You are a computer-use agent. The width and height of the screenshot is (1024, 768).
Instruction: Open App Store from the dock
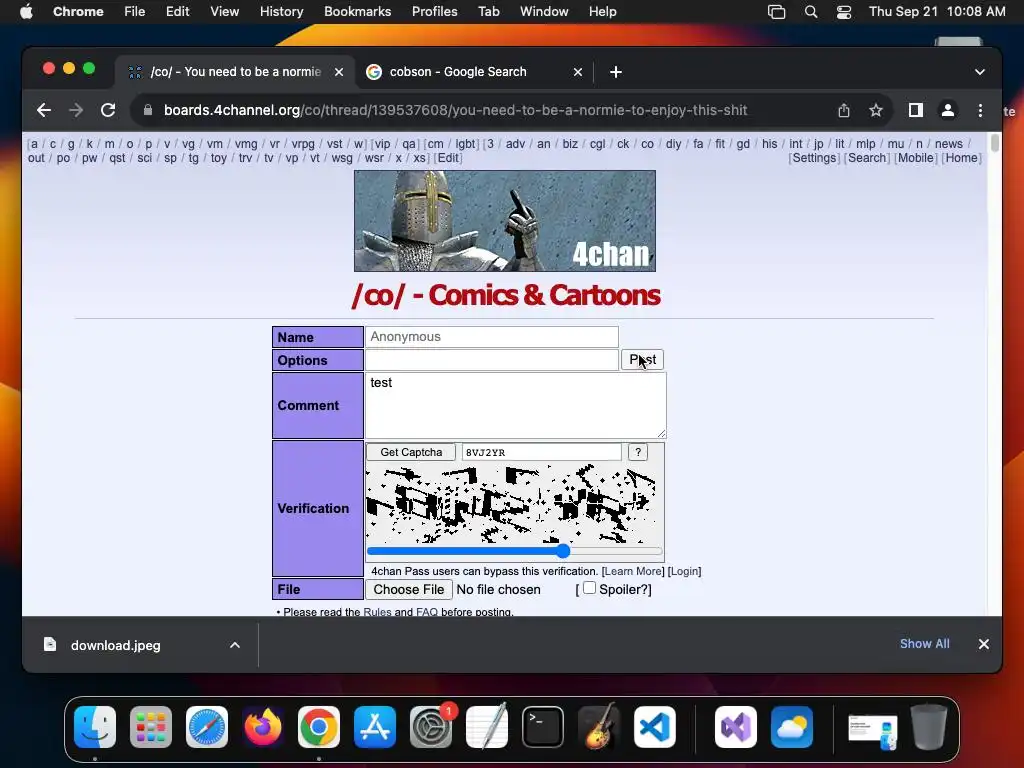click(375, 727)
